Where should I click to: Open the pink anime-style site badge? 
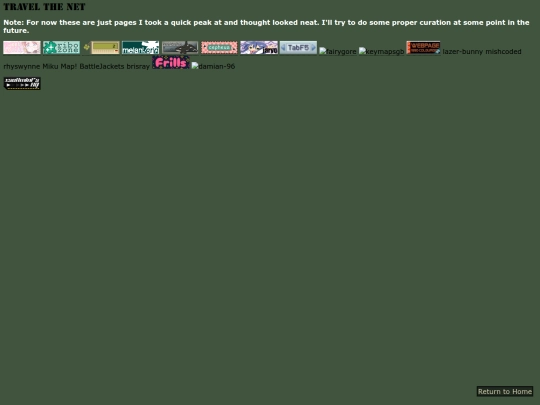(x=22, y=48)
